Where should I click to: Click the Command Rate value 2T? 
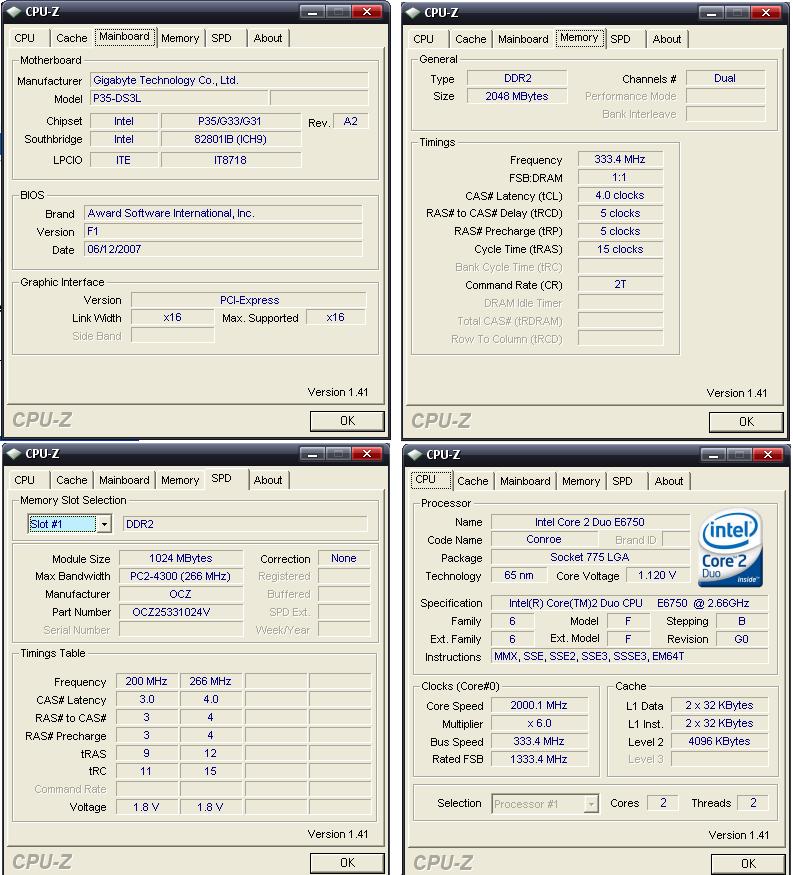coord(620,285)
